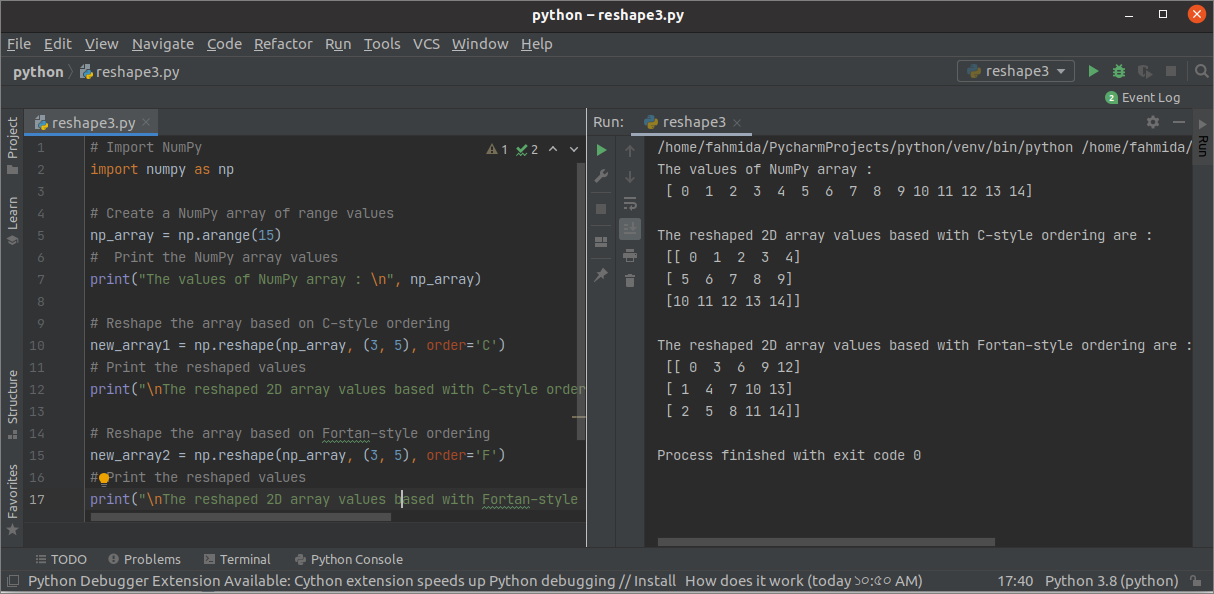Rerun the script from the Run panel
Viewport: 1214px width, 594px height.
point(601,150)
